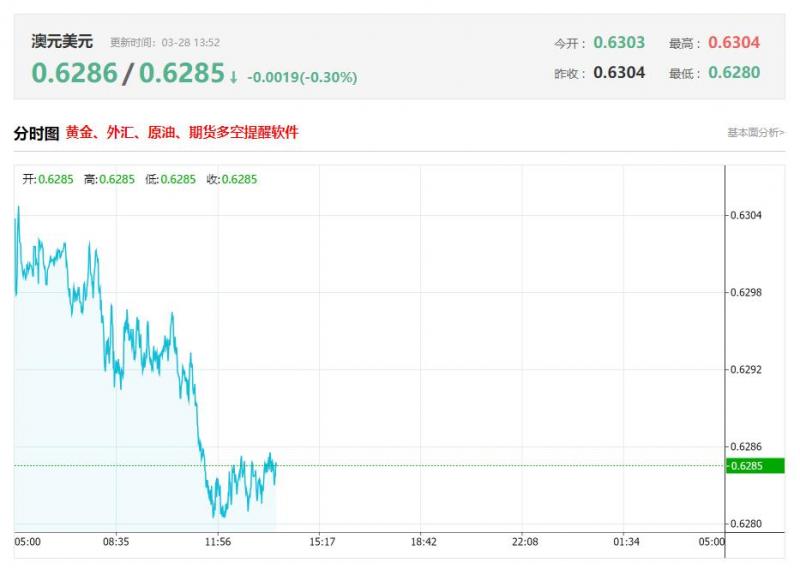Click the 低:0.6285 value in the chart legend
Viewport: 800px width, 581px height.
(x=170, y=180)
